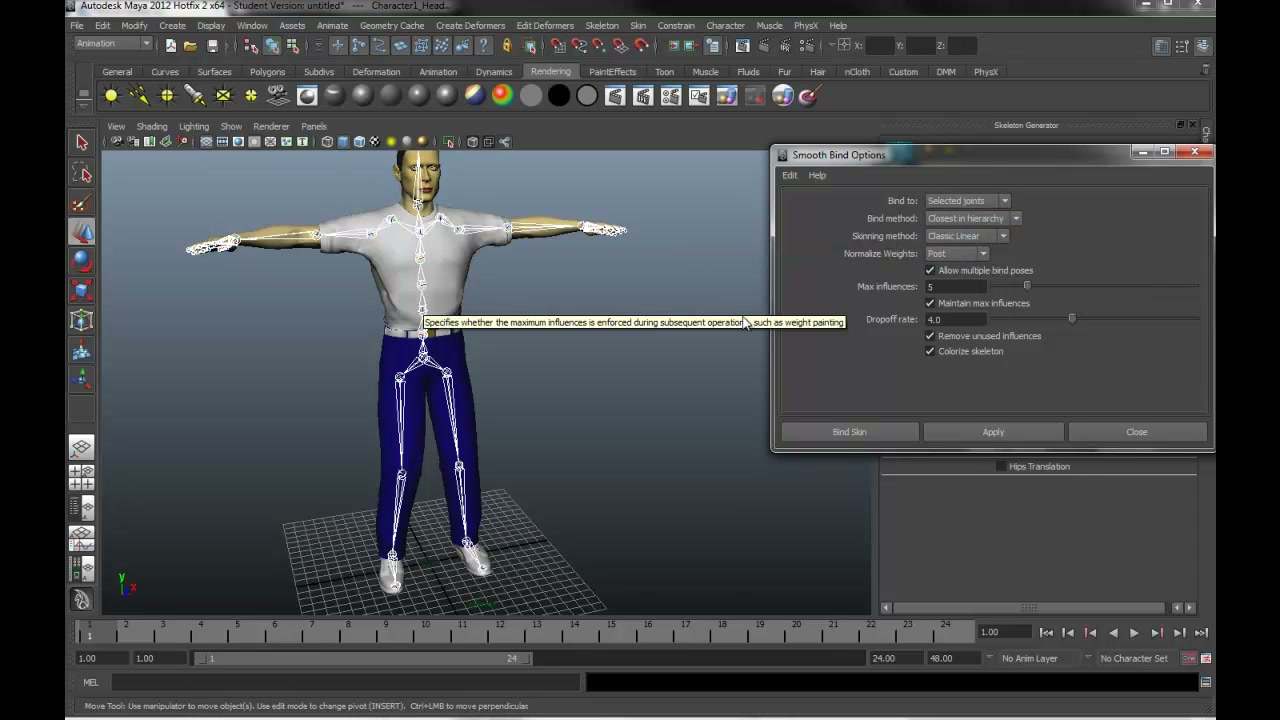The height and width of the screenshot is (720, 1280).
Task: Click the Apply button
Action: pyautogui.click(x=993, y=432)
